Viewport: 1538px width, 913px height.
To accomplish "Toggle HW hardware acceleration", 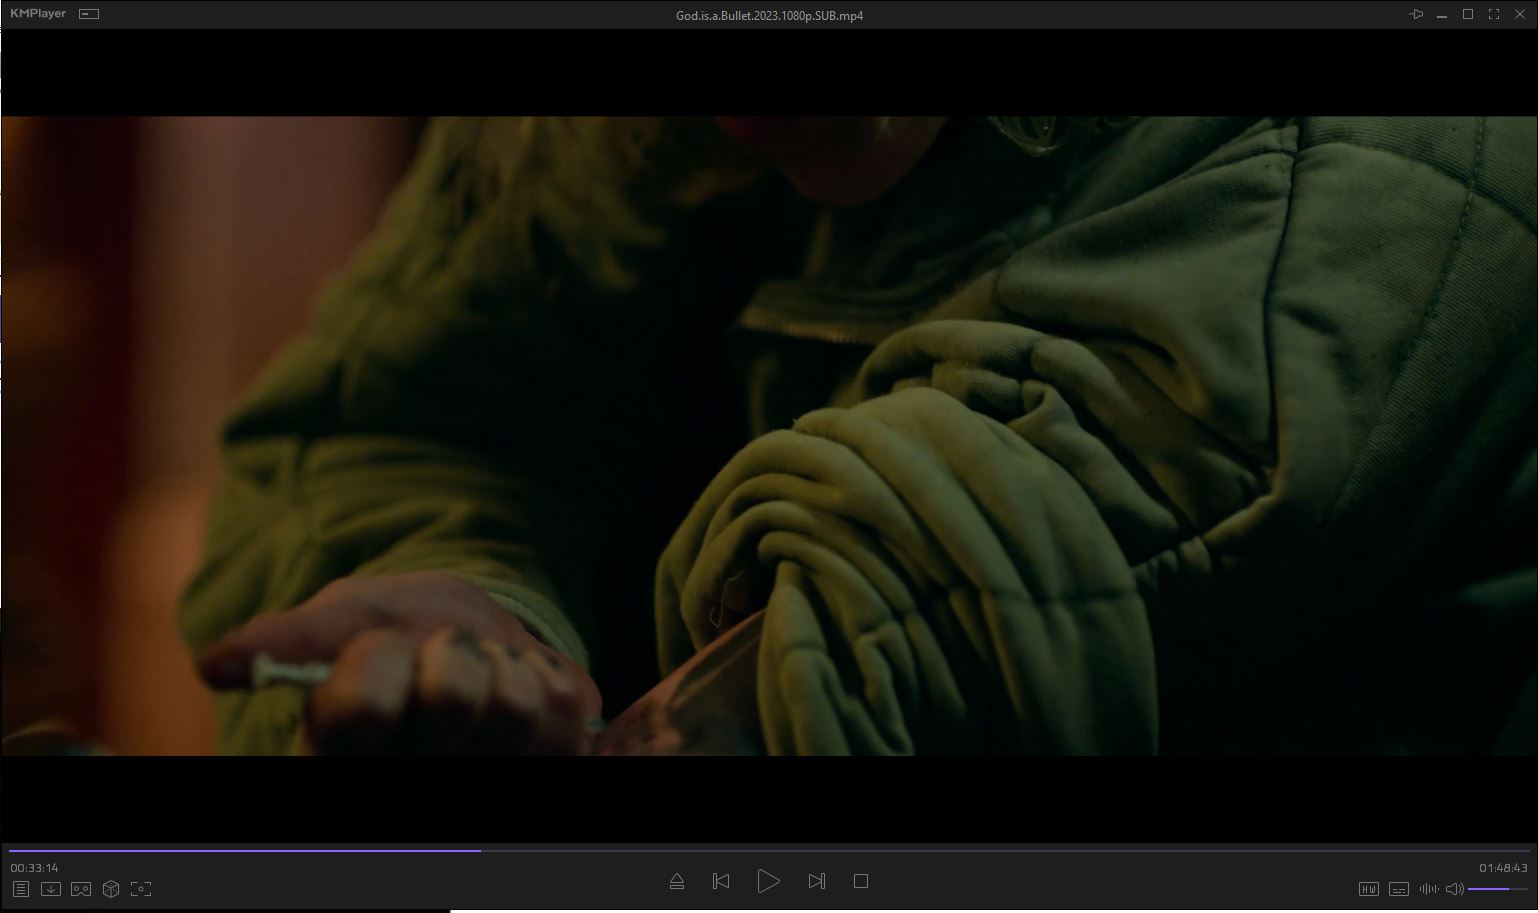I will (x=1368, y=889).
